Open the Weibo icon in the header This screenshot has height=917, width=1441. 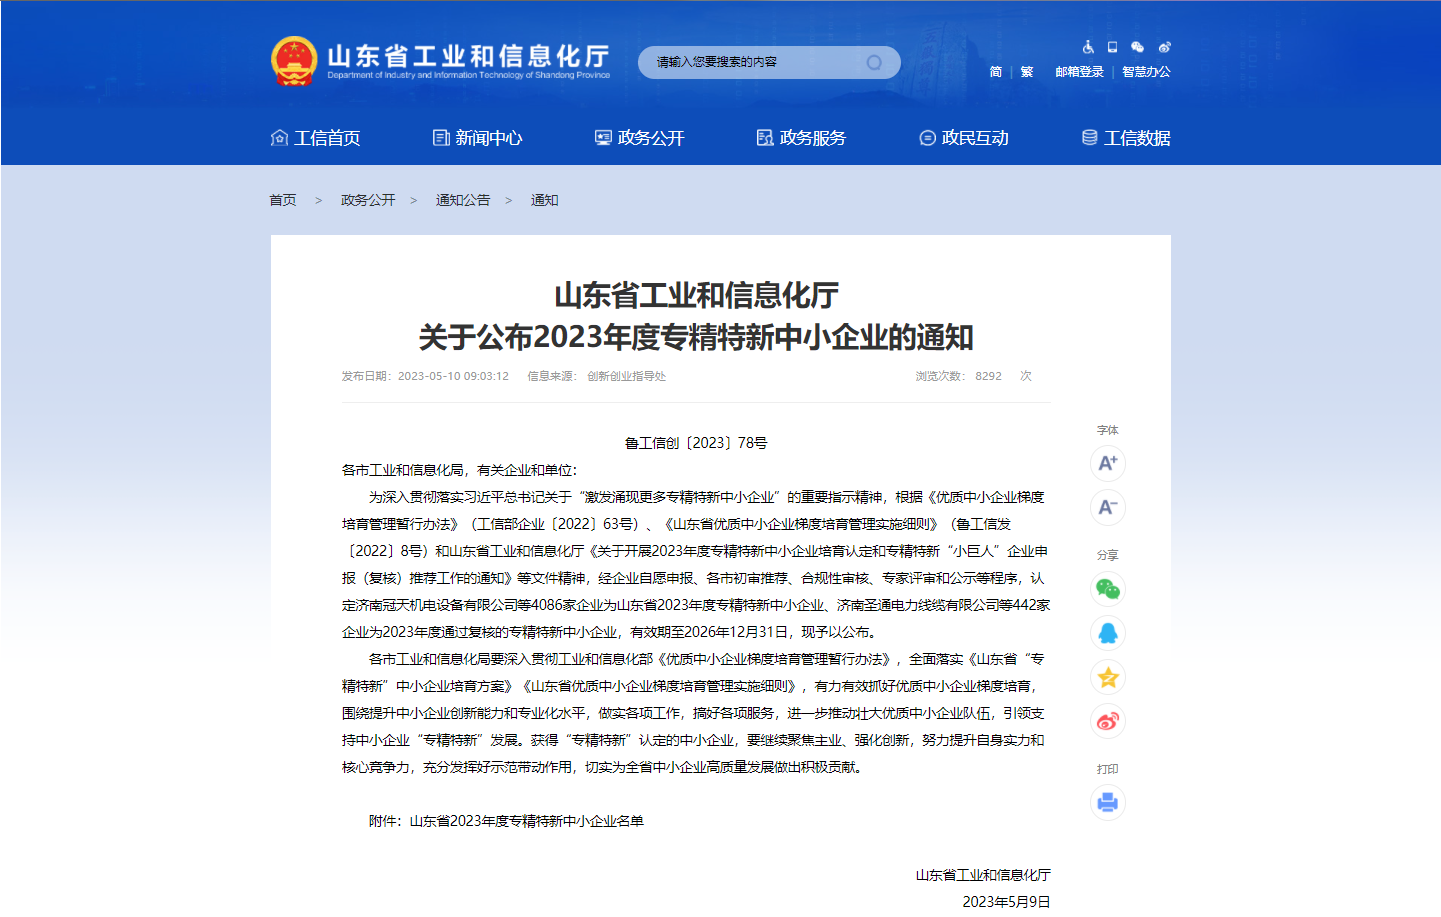click(1164, 47)
